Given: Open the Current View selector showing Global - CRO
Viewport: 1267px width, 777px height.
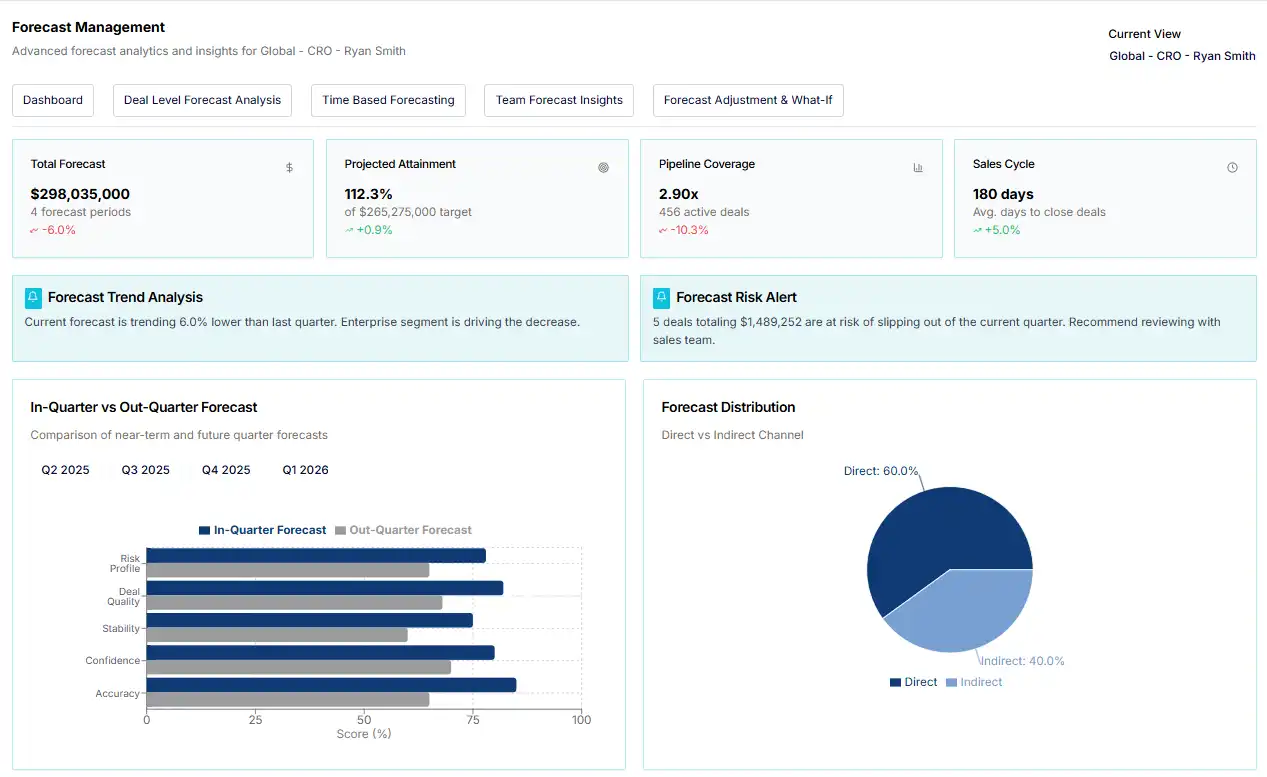Looking at the screenshot, I should point(1182,56).
